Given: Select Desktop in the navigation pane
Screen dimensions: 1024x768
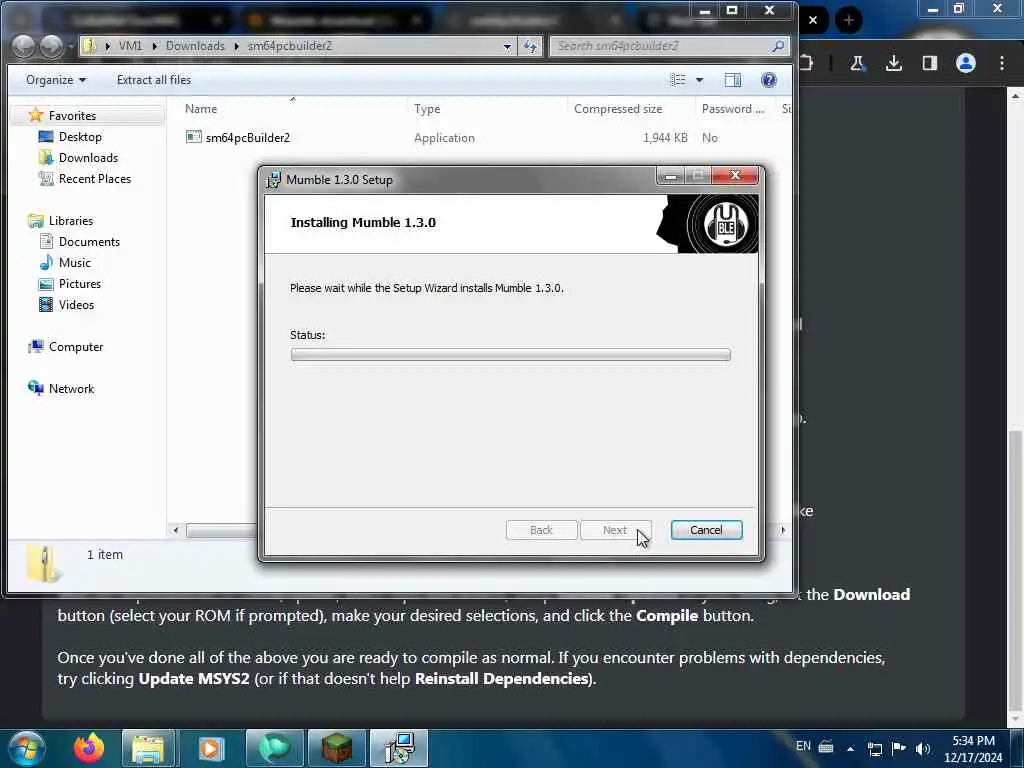Looking at the screenshot, I should tap(80, 136).
